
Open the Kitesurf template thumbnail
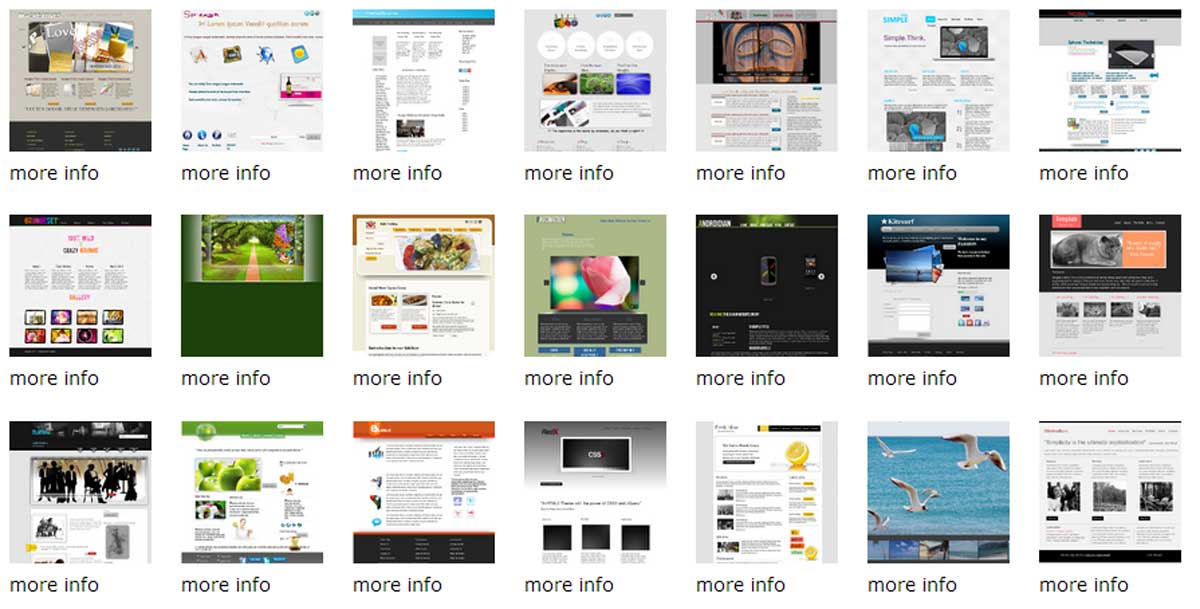(x=938, y=286)
